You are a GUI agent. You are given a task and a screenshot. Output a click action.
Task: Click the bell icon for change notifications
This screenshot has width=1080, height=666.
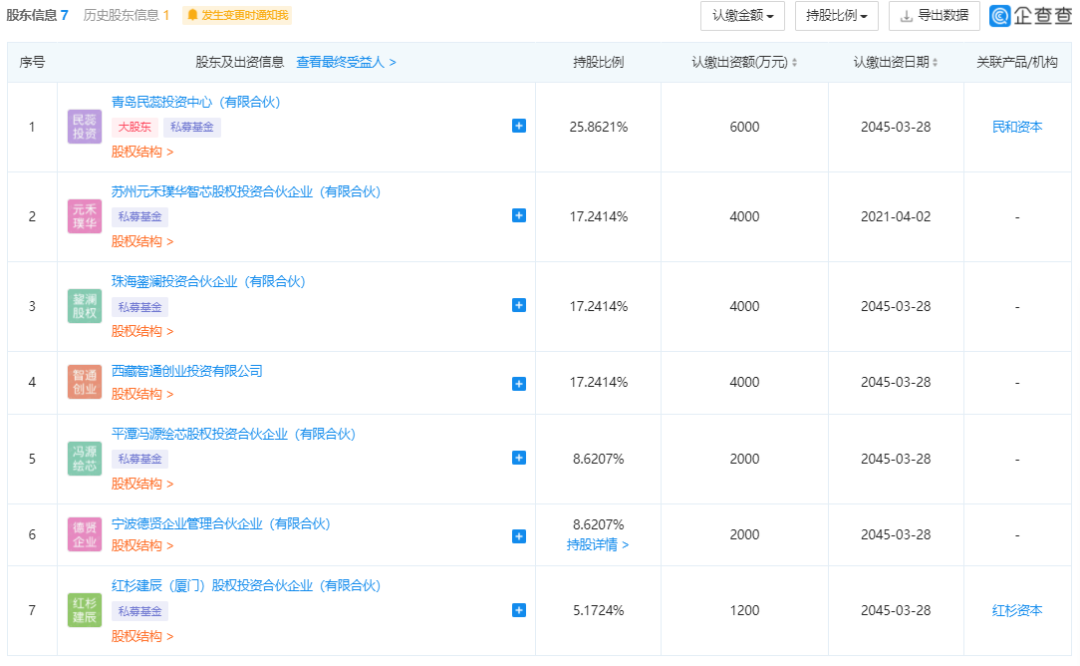(x=193, y=16)
